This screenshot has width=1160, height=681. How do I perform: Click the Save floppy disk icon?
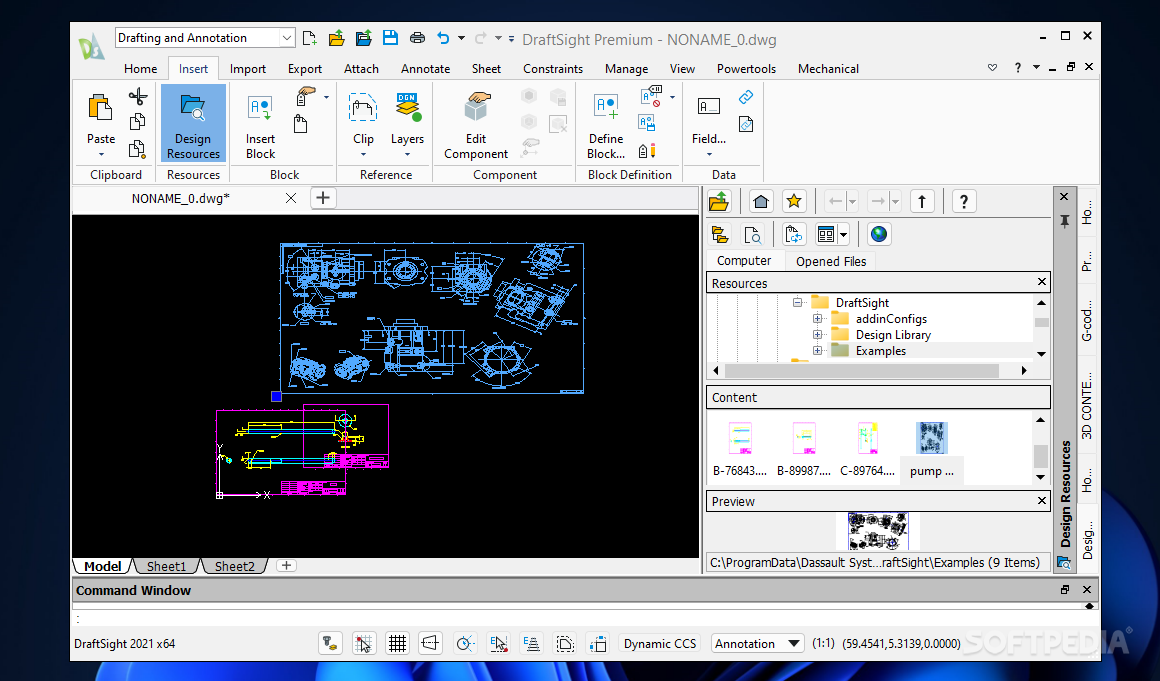pyautogui.click(x=390, y=38)
